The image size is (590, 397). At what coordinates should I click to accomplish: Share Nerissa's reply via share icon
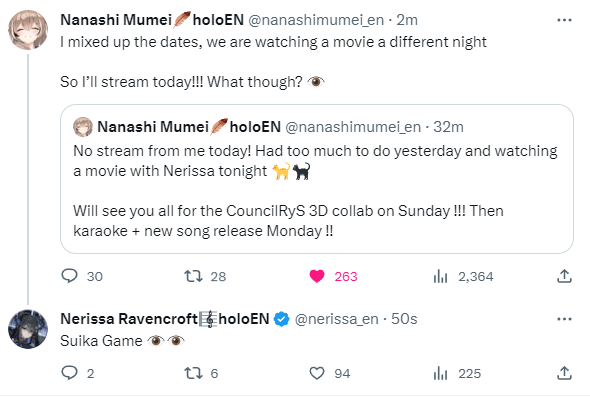564,373
